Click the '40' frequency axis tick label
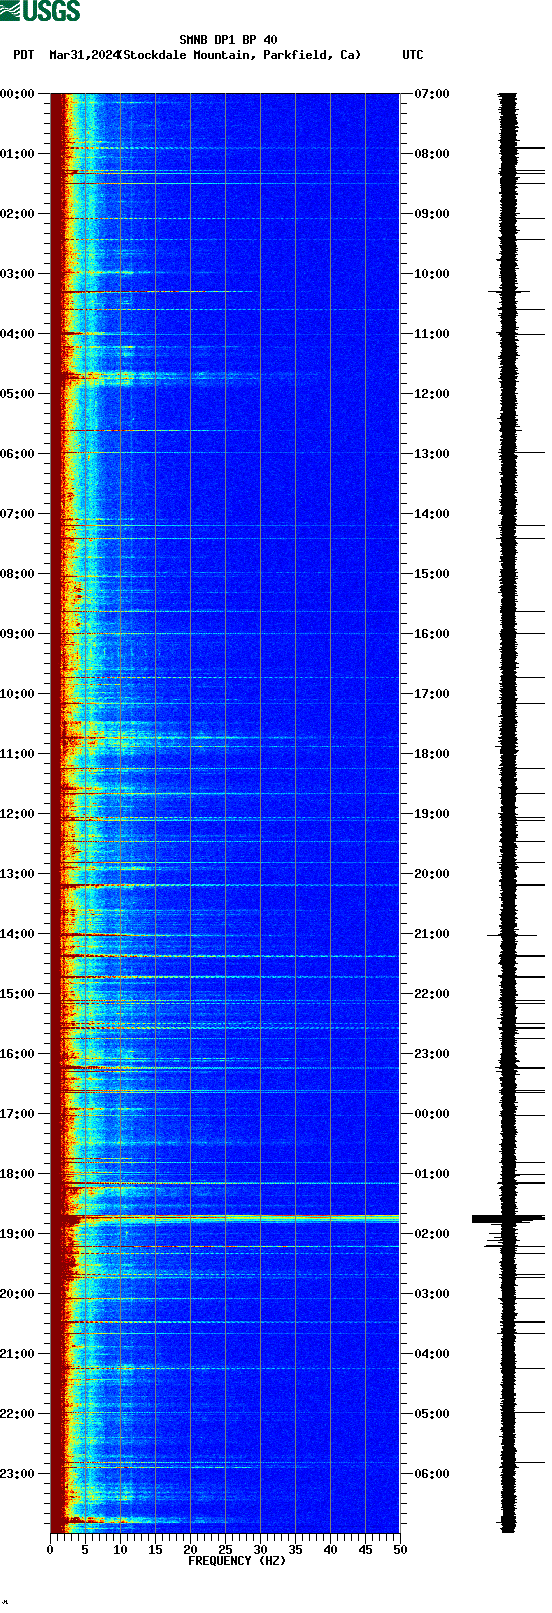 pyautogui.click(x=330, y=1550)
